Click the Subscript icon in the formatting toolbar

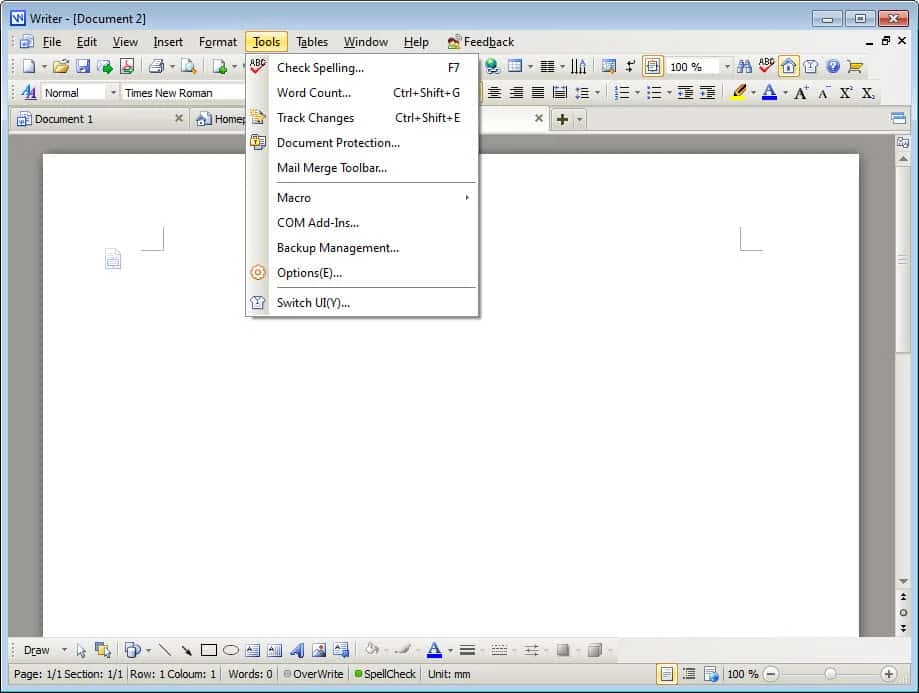coord(868,93)
